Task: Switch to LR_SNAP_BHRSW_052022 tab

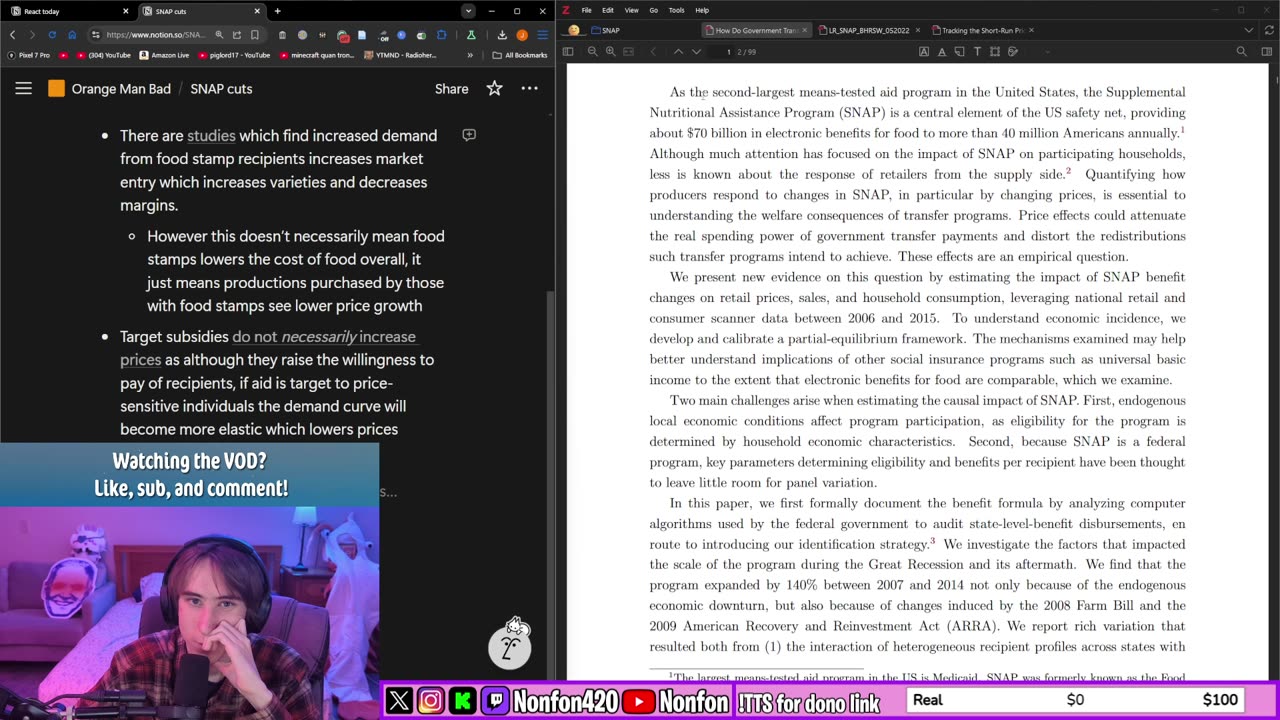Action: pos(869,30)
